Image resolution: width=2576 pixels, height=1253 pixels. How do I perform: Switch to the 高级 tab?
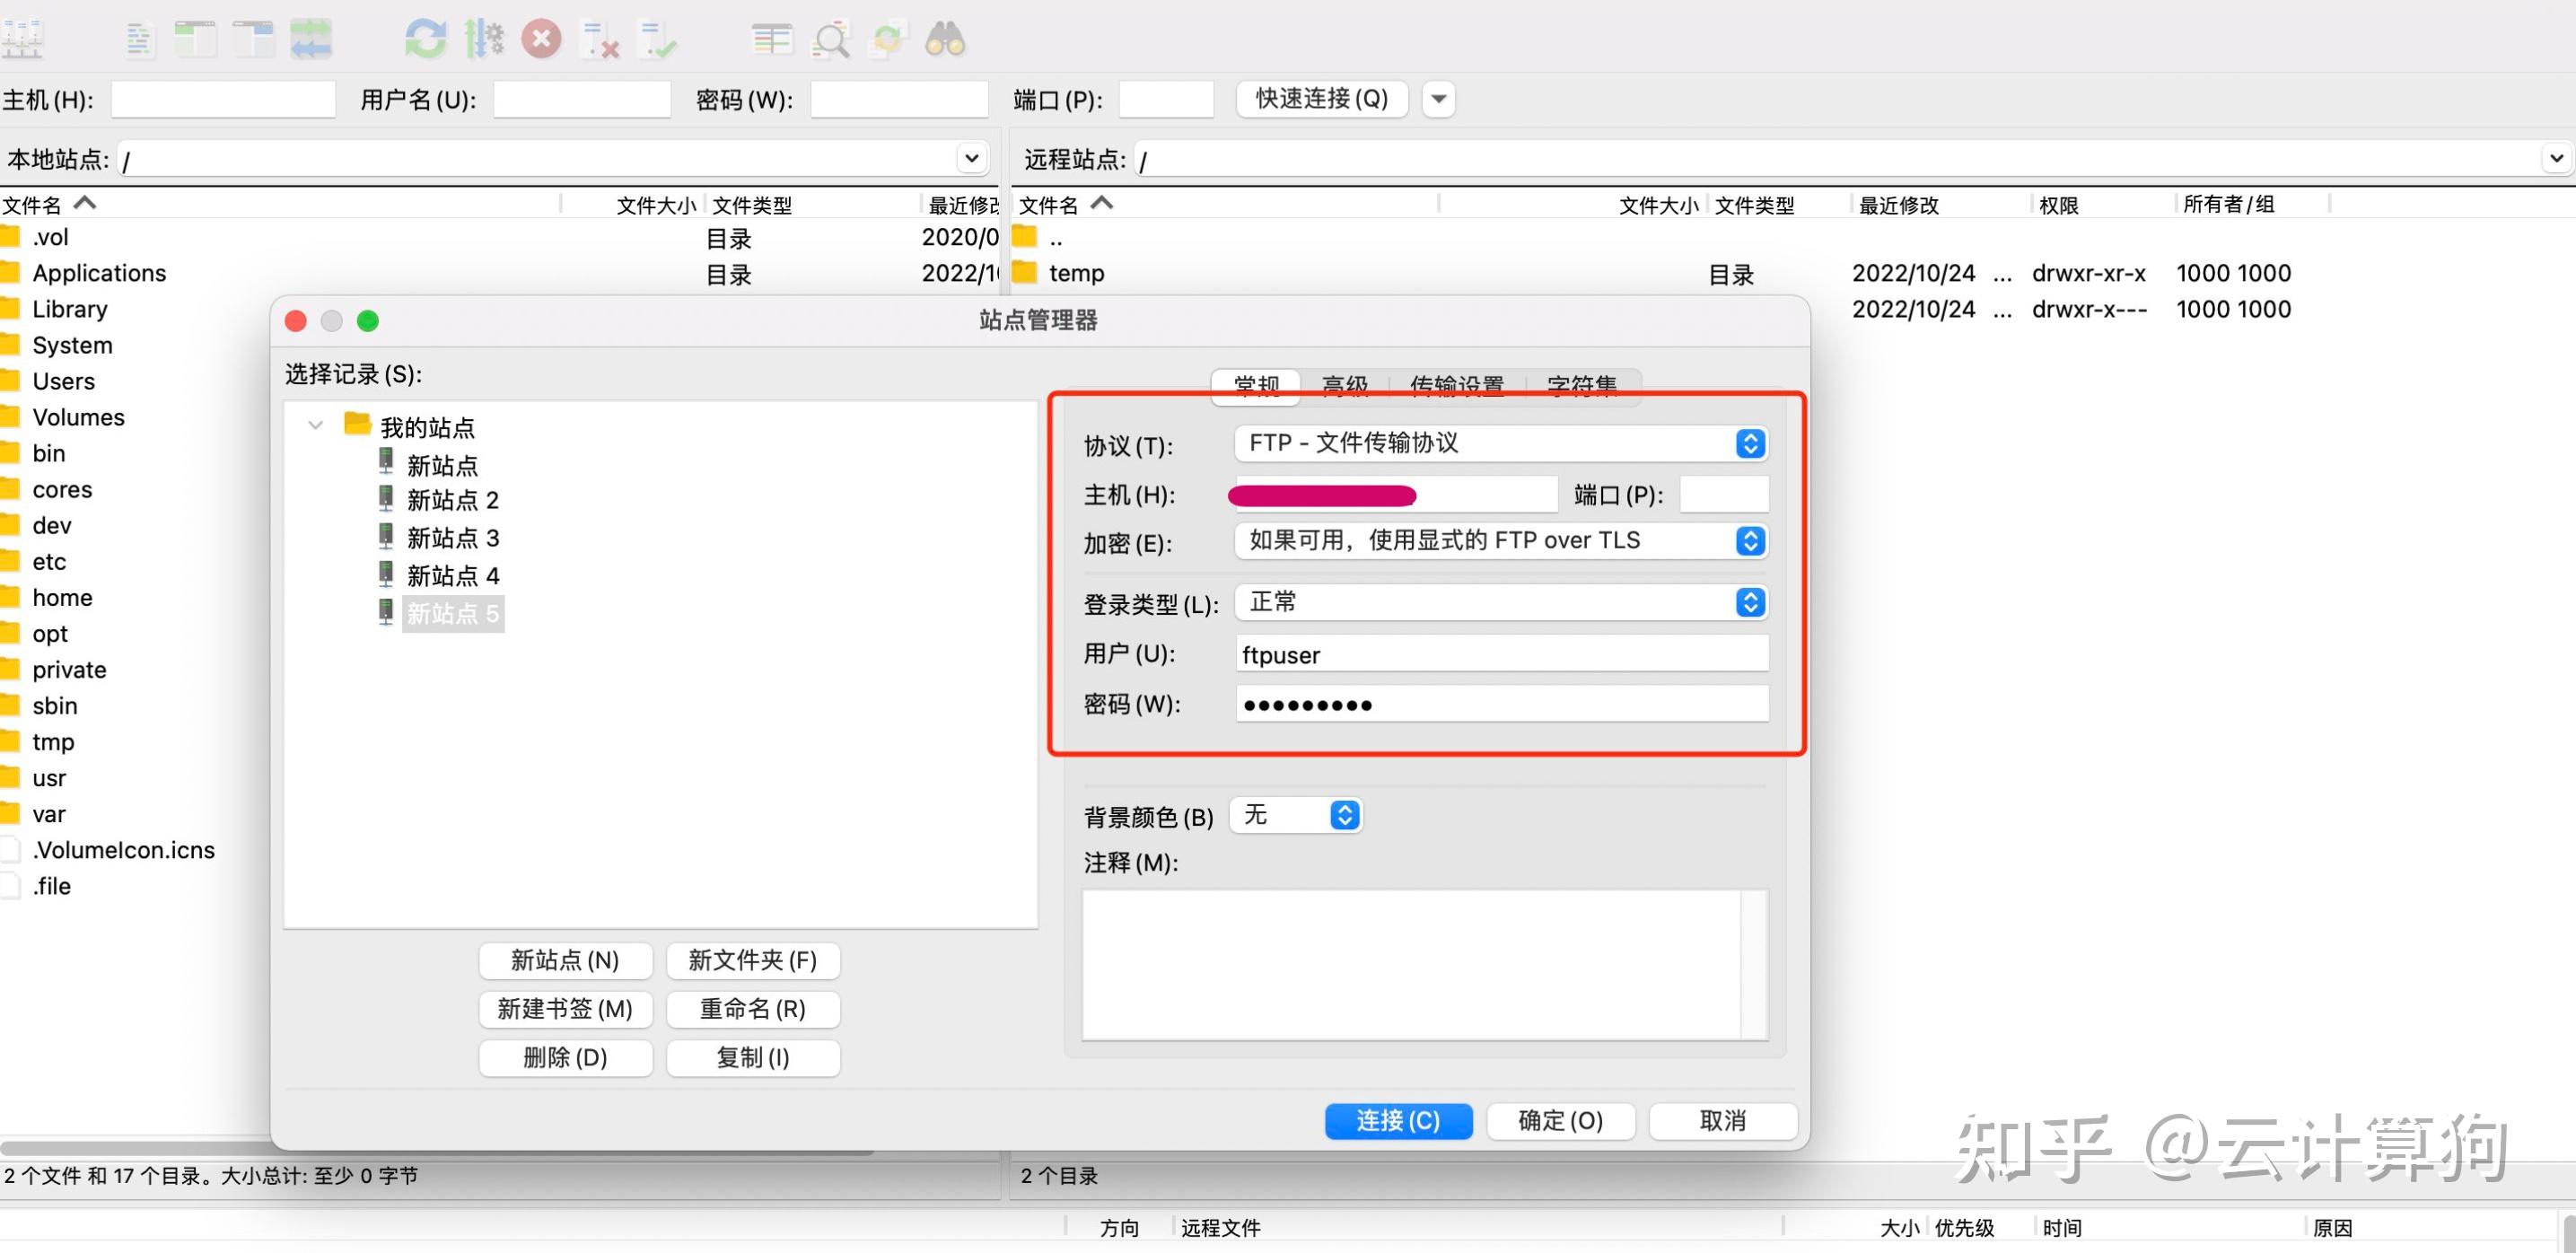tap(1345, 385)
